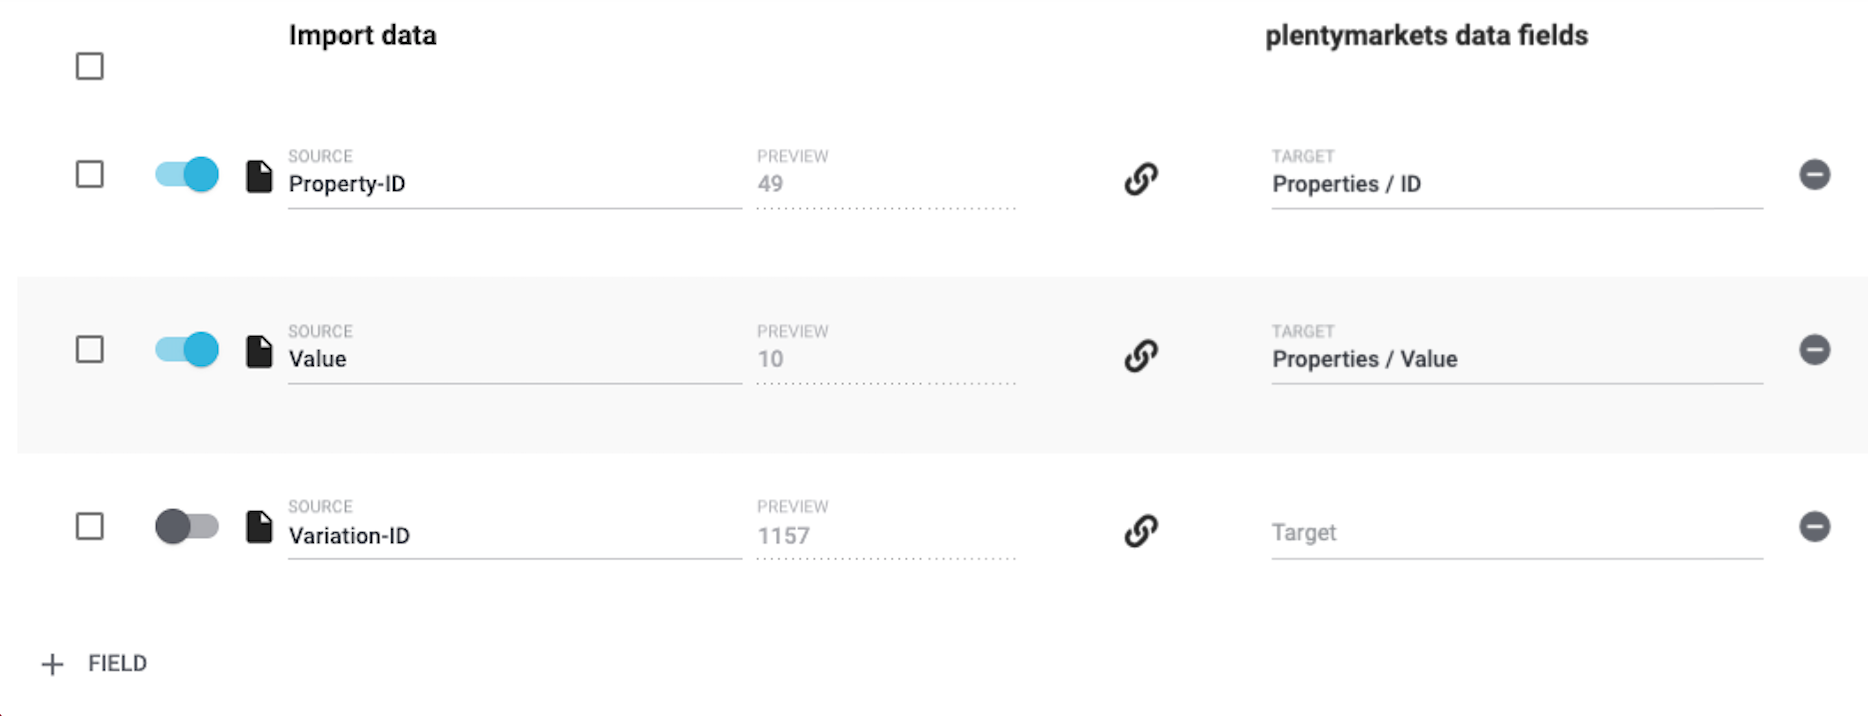This screenshot has height=716, width=1868.
Task: Add a new mapping with + FIELD
Action: [x=95, y=664]
